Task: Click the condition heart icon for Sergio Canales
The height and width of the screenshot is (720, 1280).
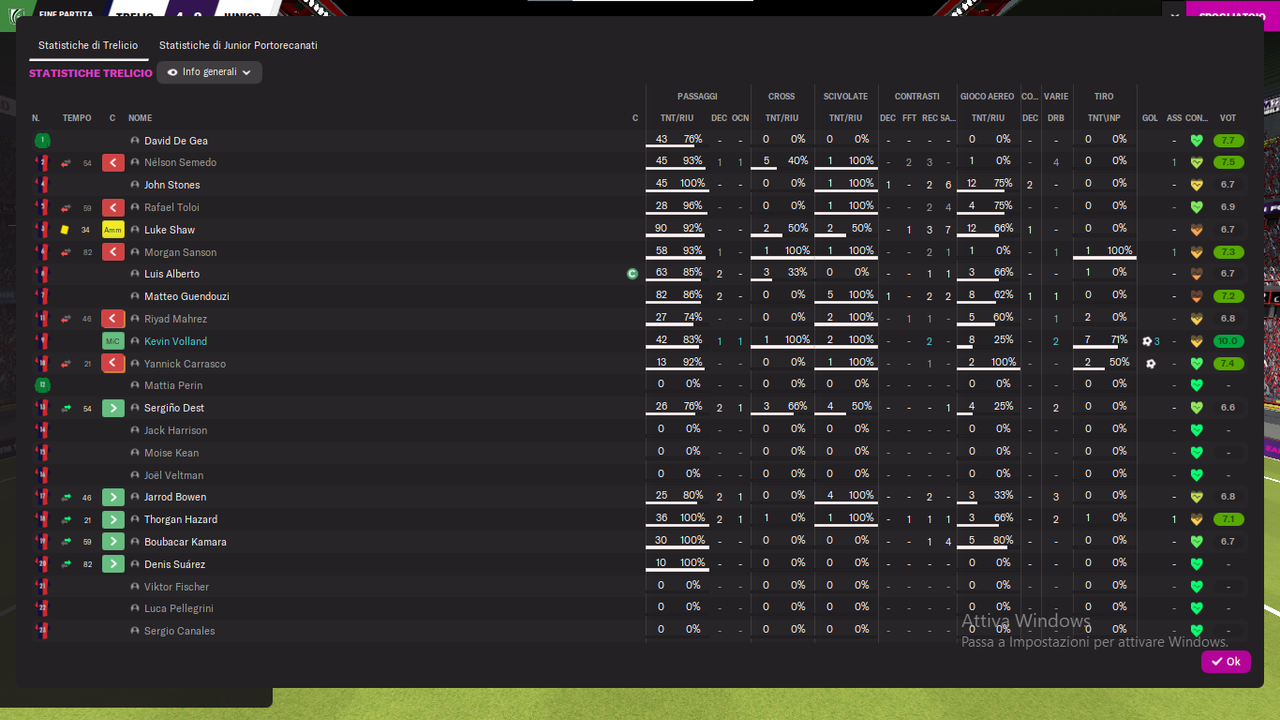Action: point(1196,631)
